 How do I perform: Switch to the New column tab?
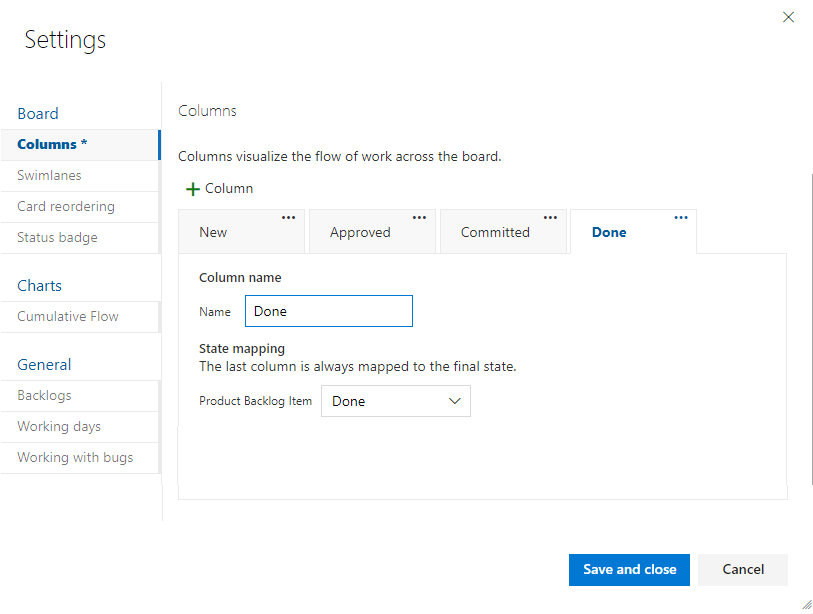(213, 232)
